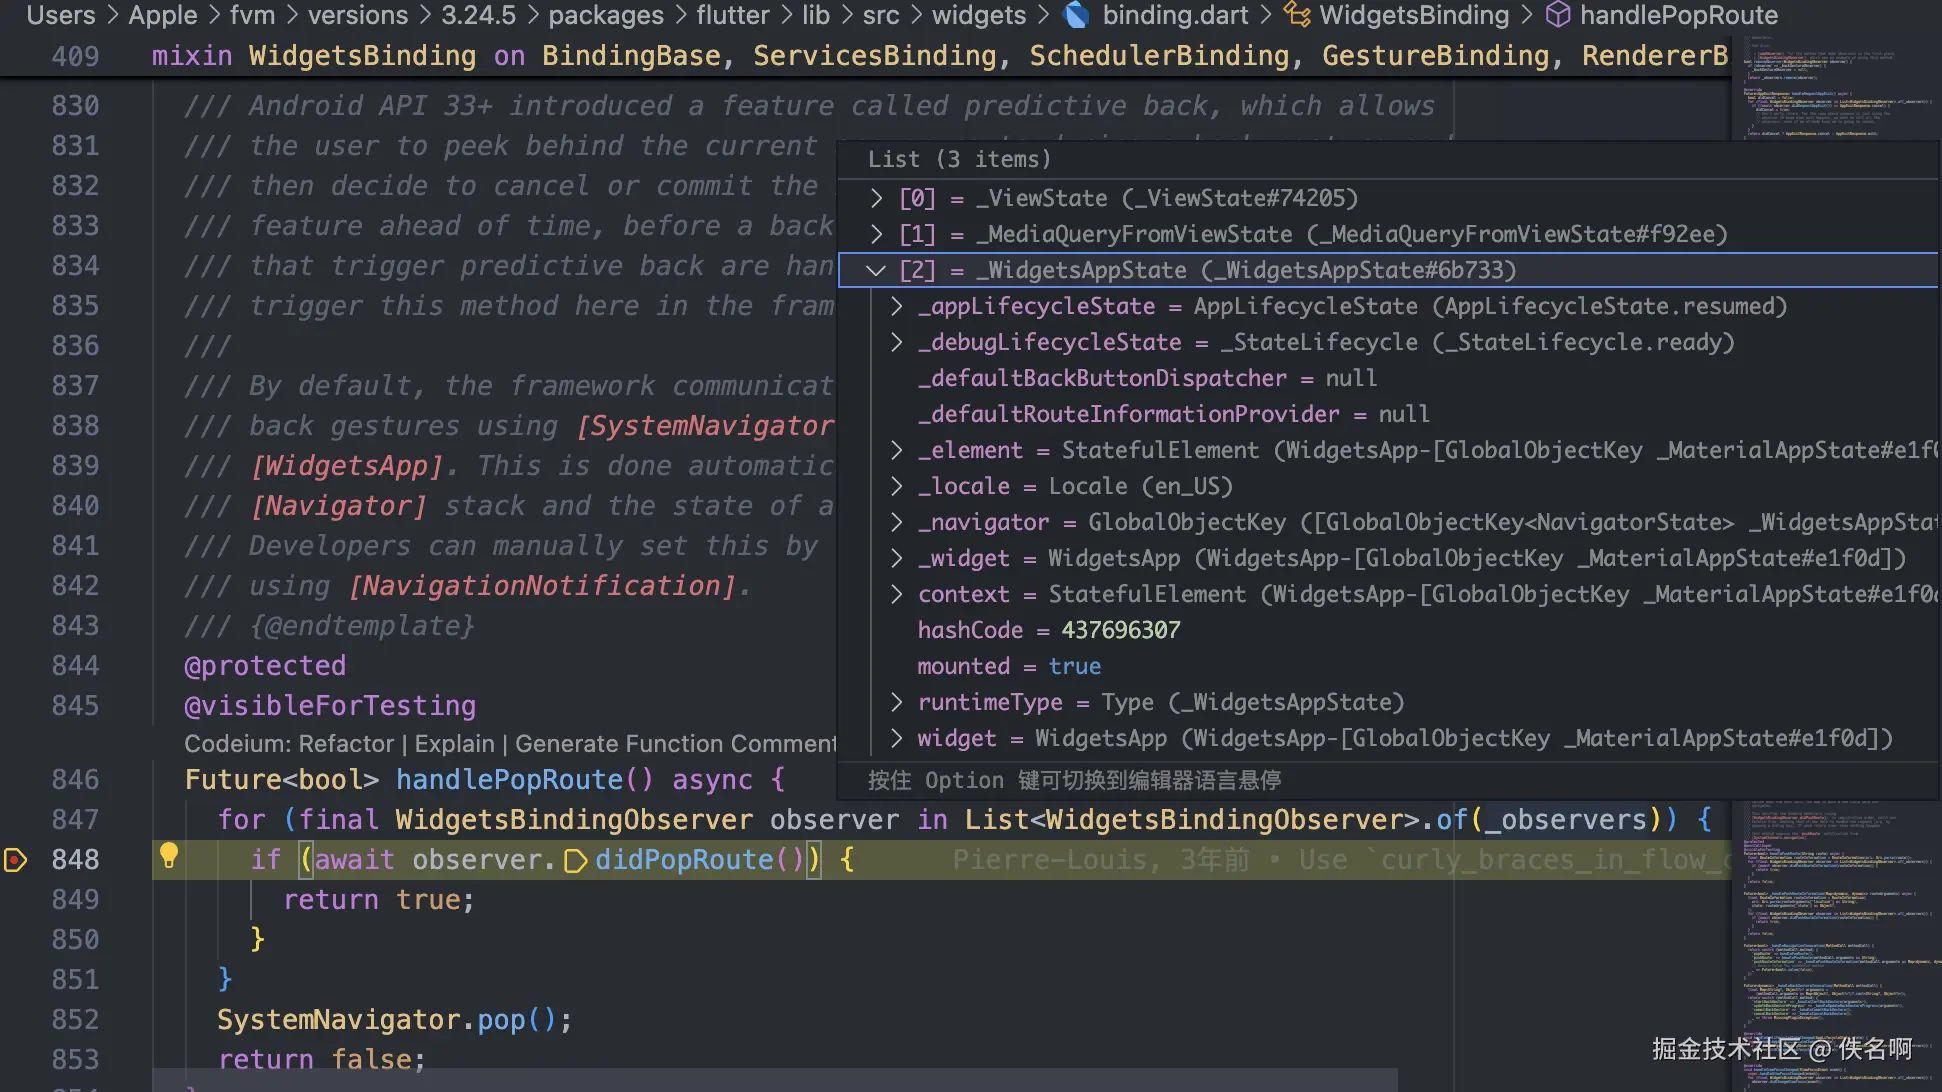Click inline breakpoint marker before didPopRoute
The width and height of the screenshot is (1942, 1092).
[575, 860]
